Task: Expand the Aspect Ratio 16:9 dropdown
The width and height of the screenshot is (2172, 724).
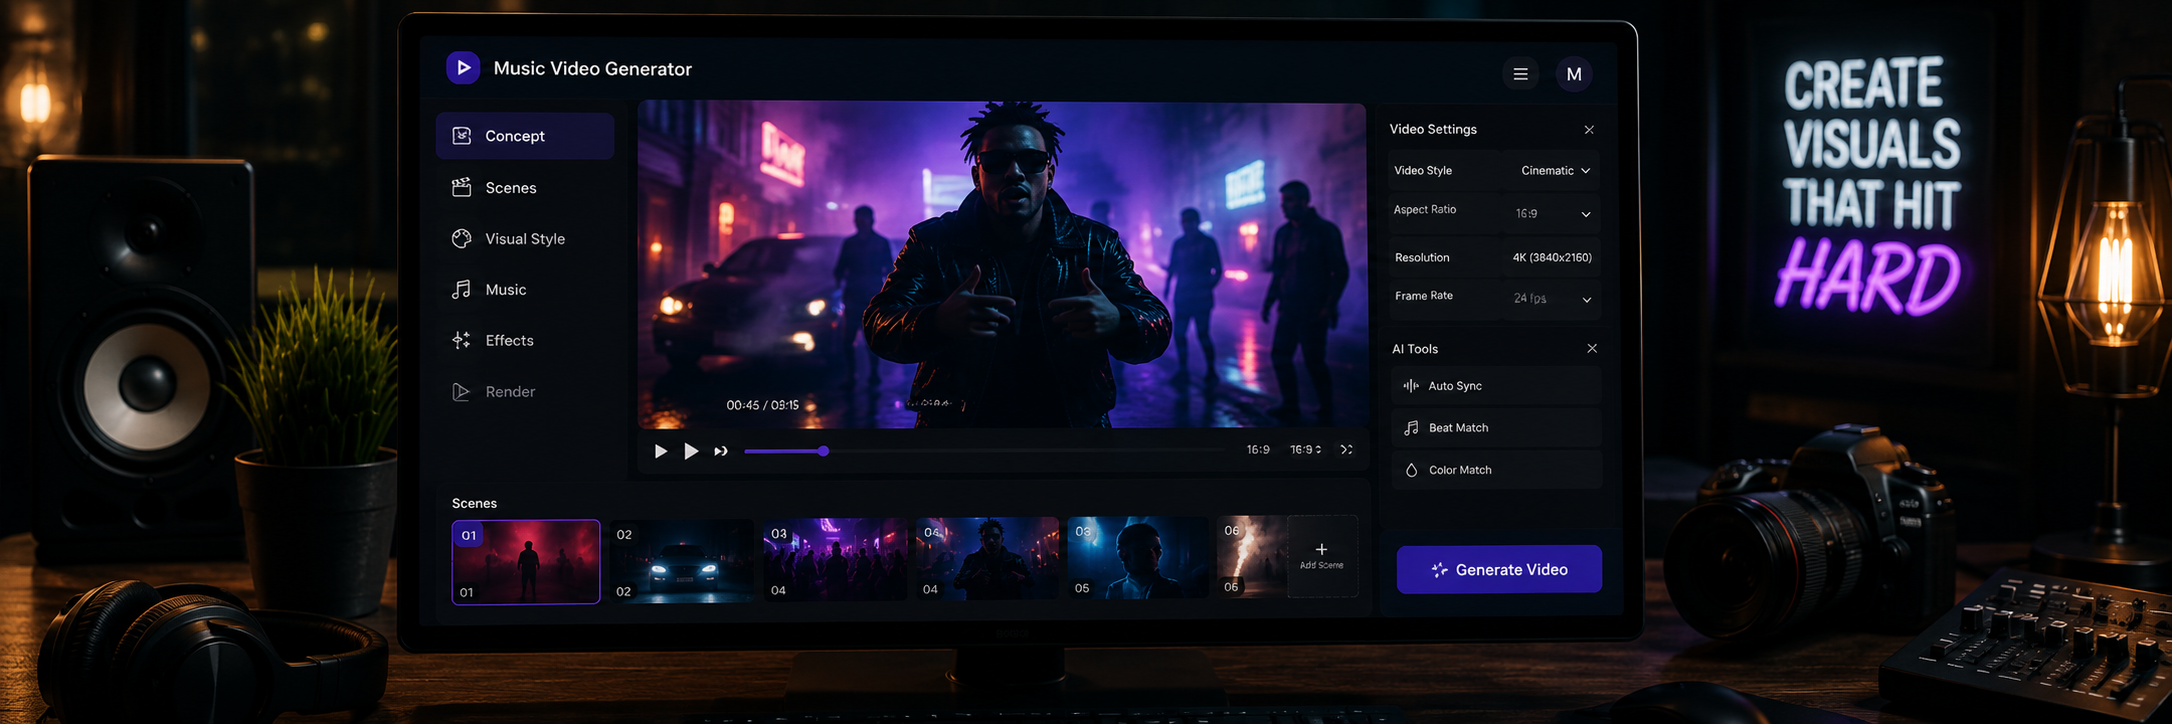Action: tap(1552, 214)
